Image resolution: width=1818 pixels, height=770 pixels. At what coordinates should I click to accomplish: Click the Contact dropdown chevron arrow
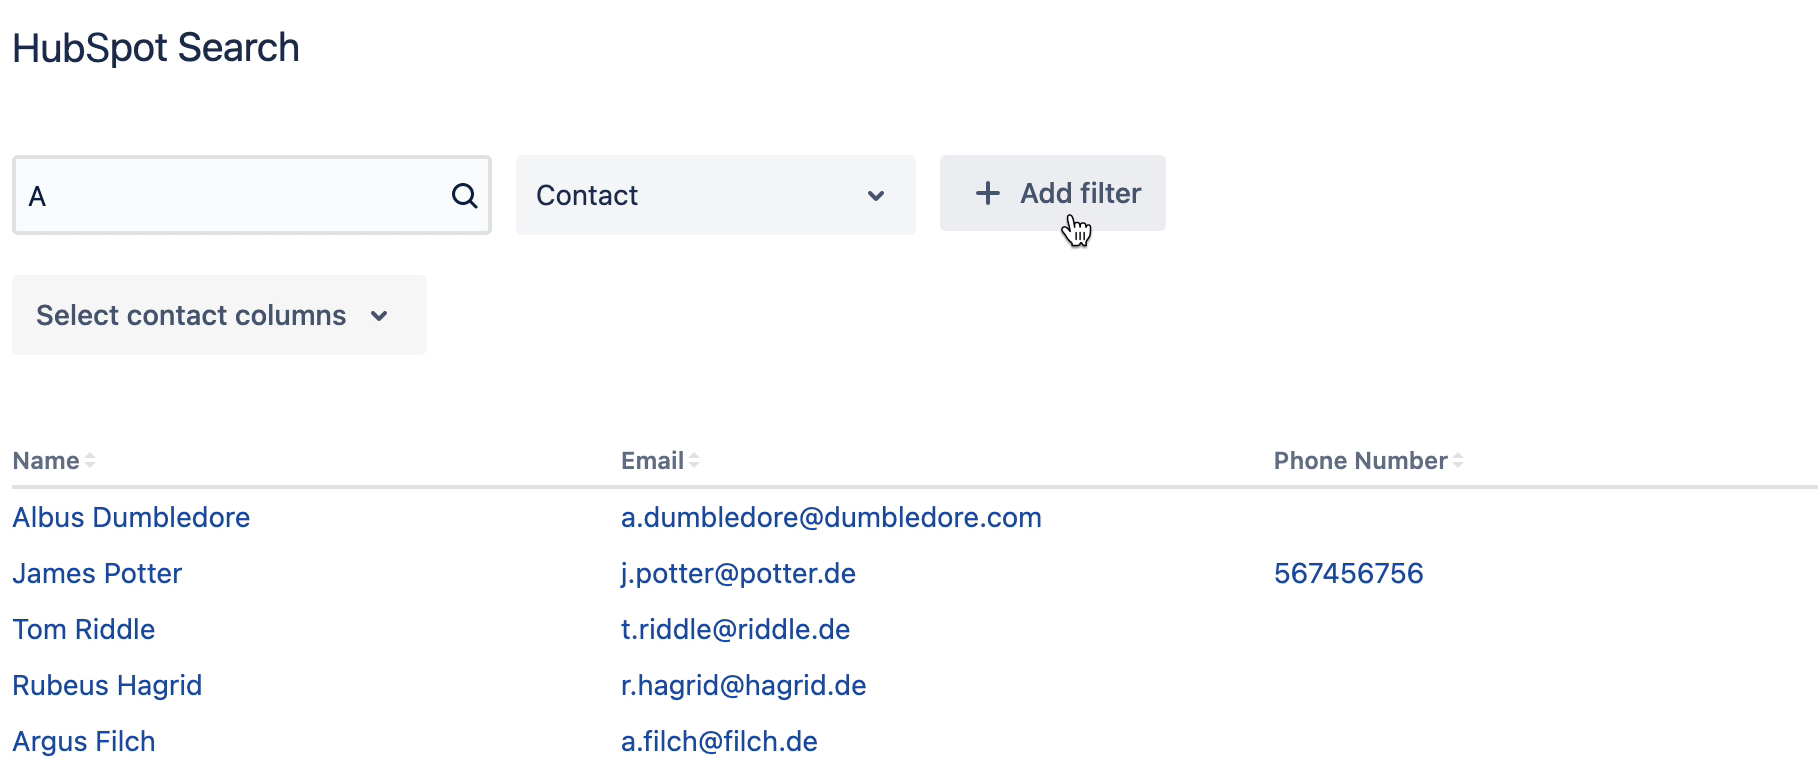click(876, 196)
